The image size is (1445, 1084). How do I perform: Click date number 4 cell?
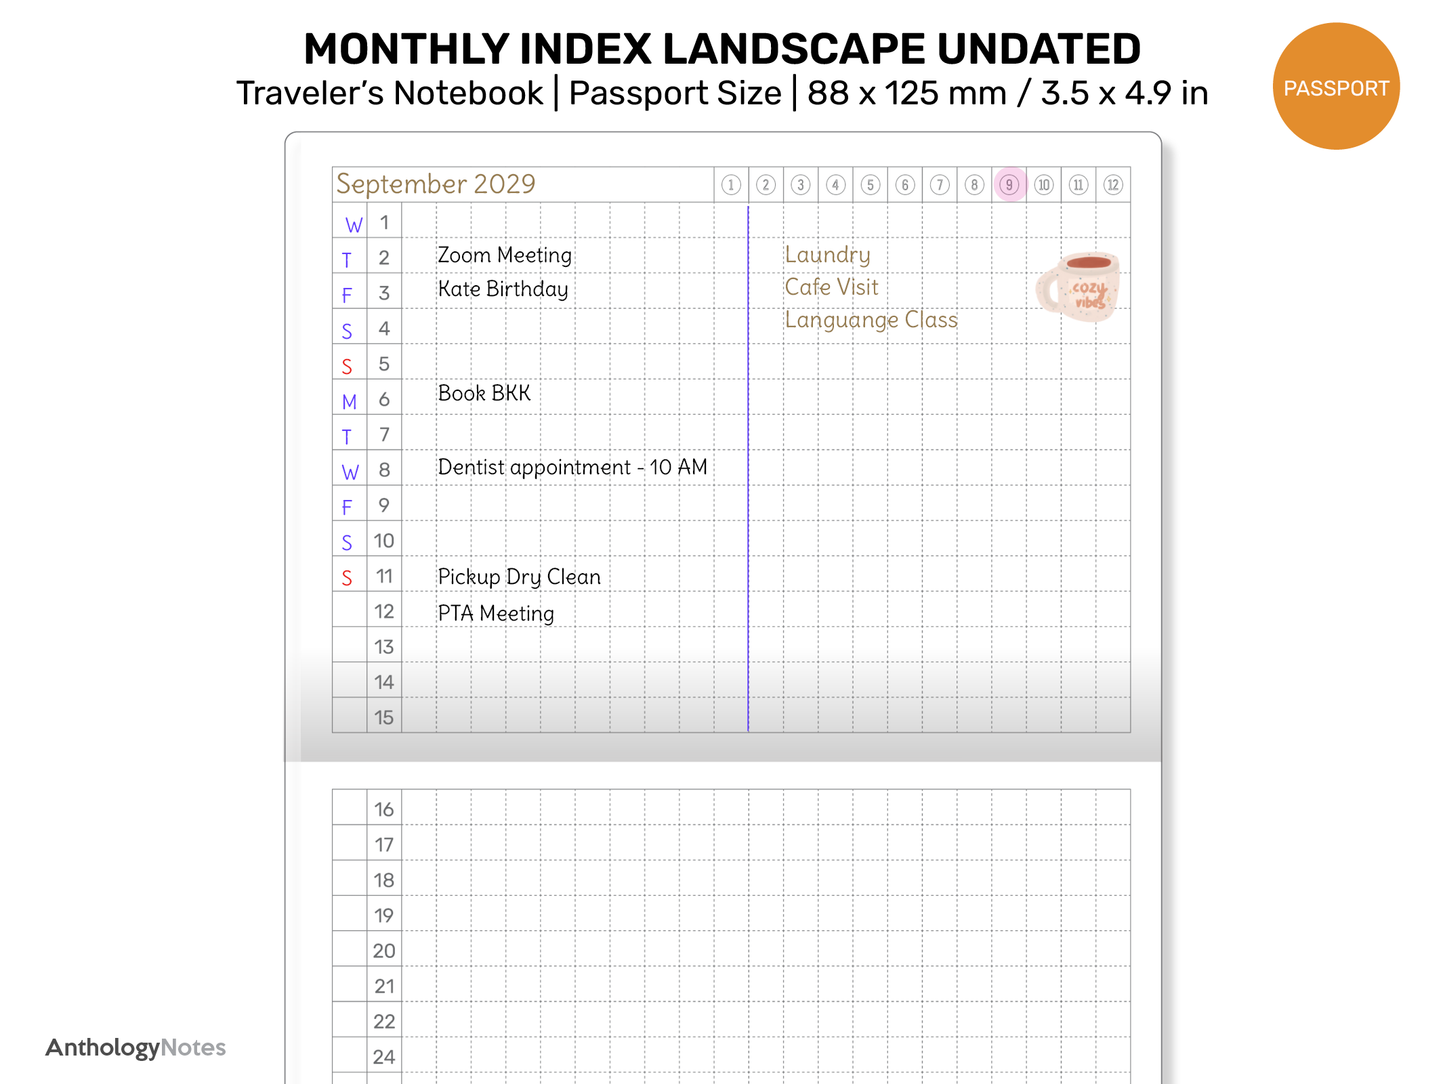tap(384, 328)
